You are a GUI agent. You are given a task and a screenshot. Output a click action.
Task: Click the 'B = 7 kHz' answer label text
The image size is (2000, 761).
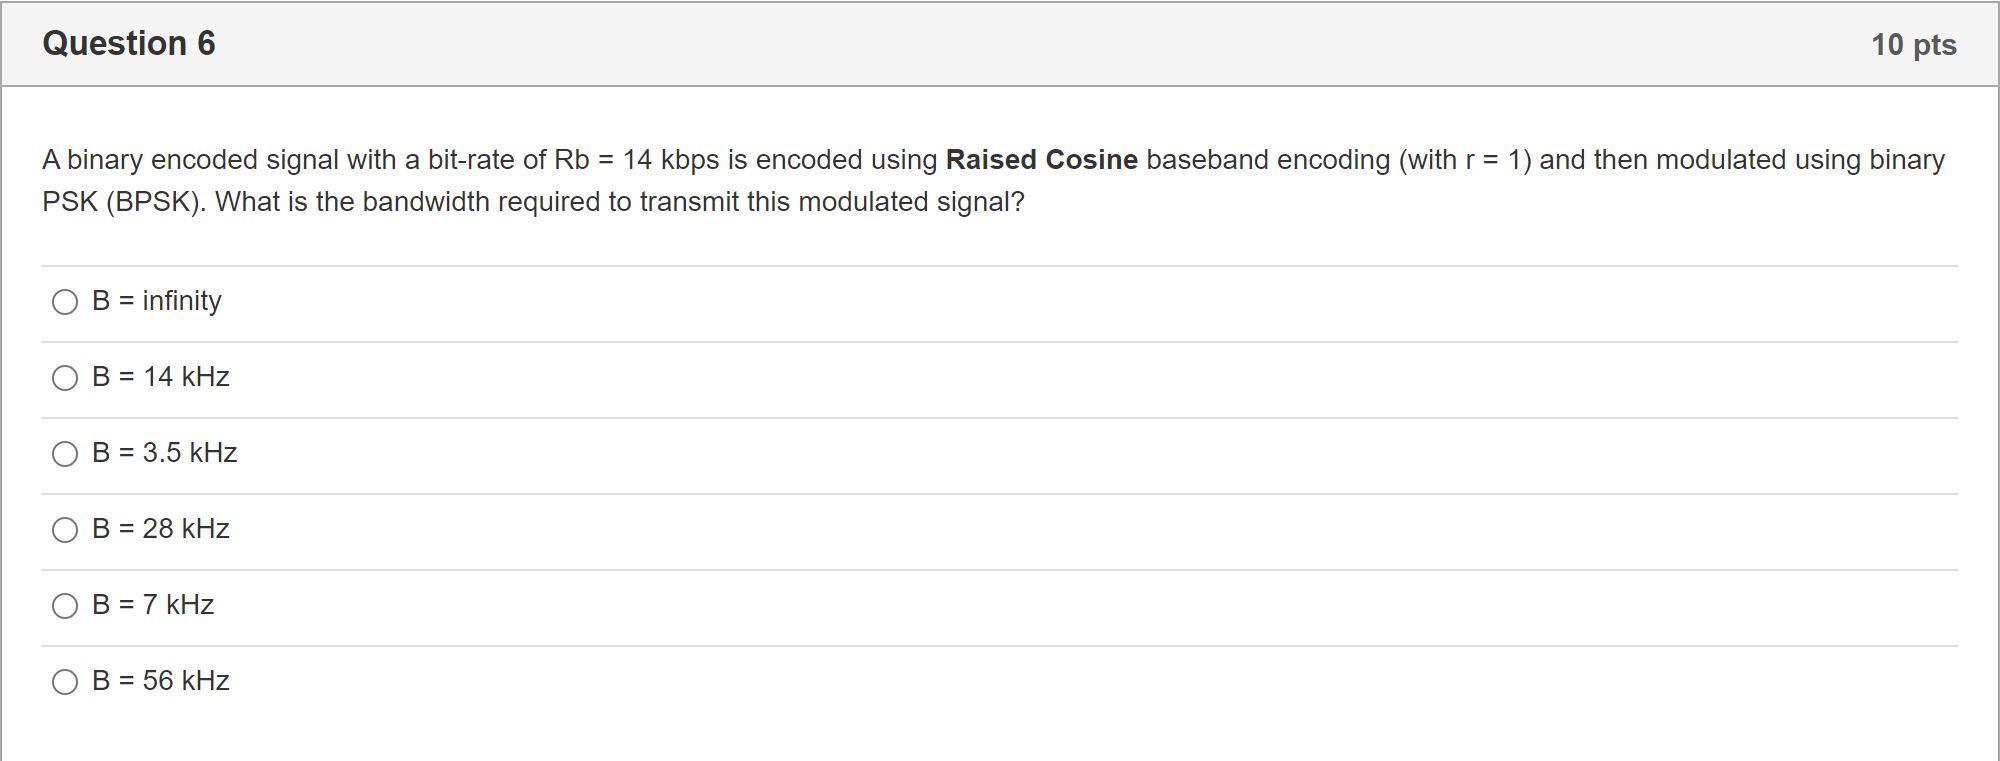[x=153, y=605]
